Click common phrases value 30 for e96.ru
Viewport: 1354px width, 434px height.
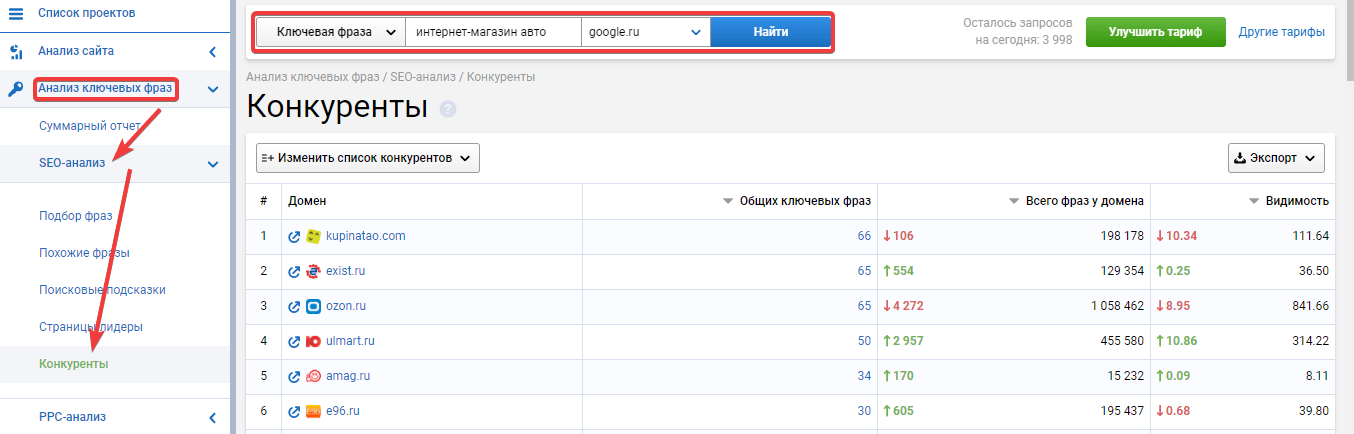(864, 412)
